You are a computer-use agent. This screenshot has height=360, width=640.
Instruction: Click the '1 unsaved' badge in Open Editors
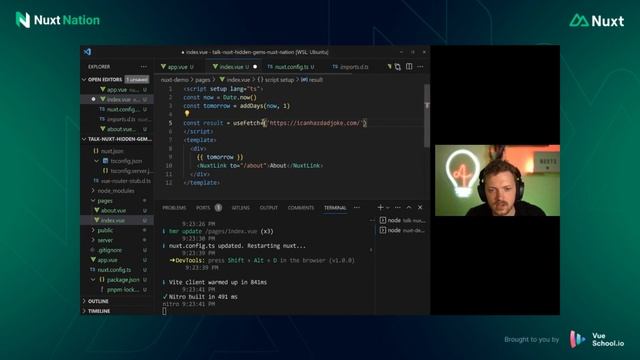(137, 80)
